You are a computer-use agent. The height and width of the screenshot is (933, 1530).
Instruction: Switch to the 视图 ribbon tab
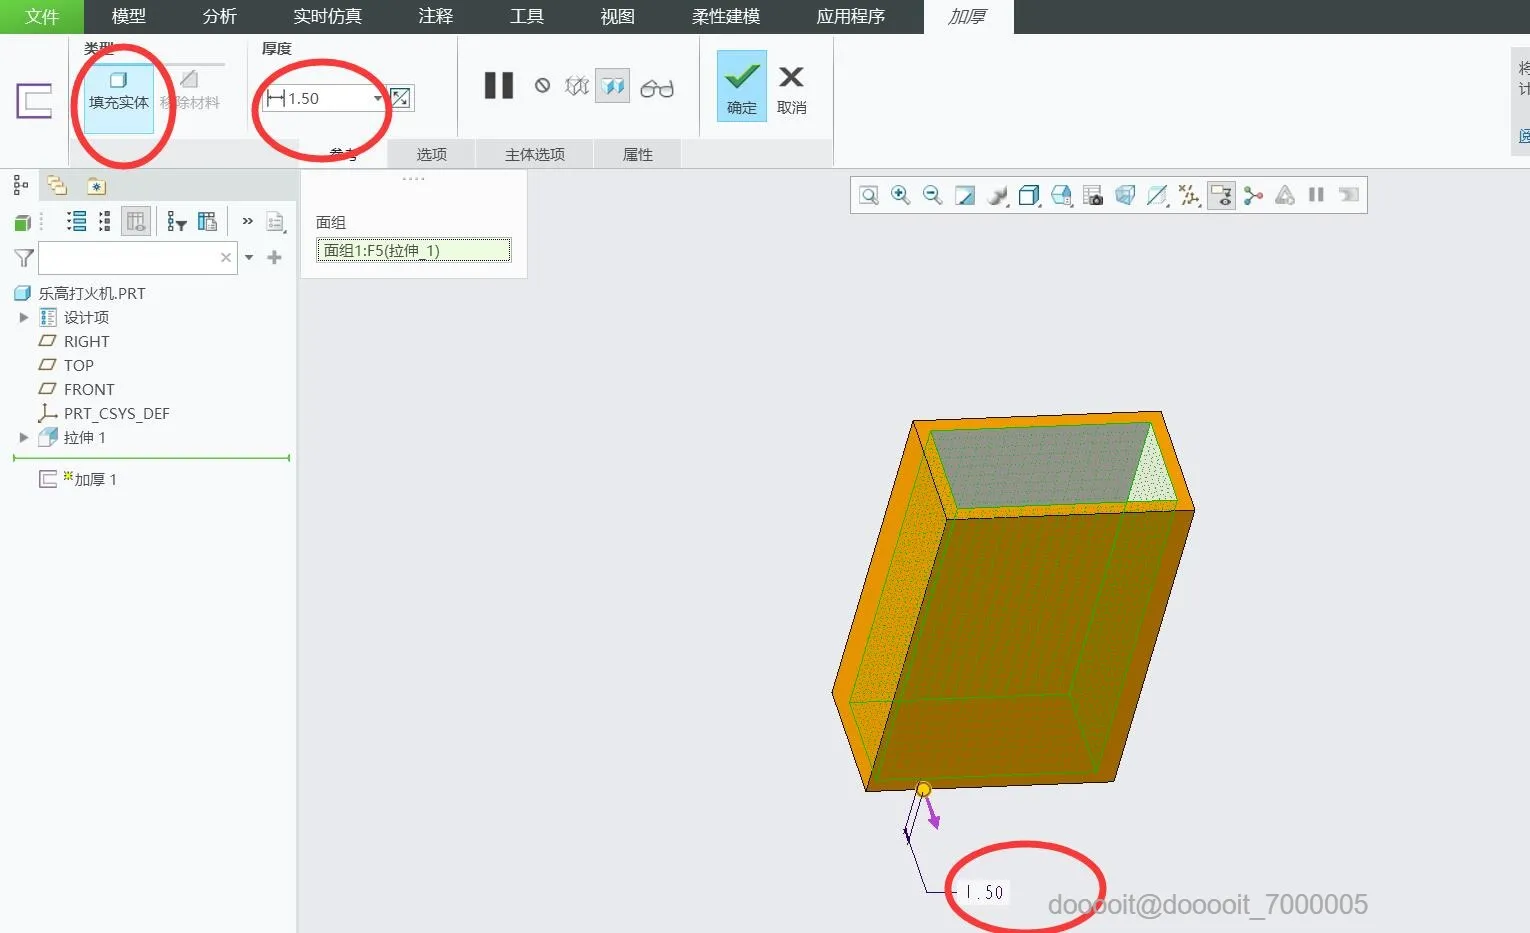pyautogui.click(x=618, y=17)
